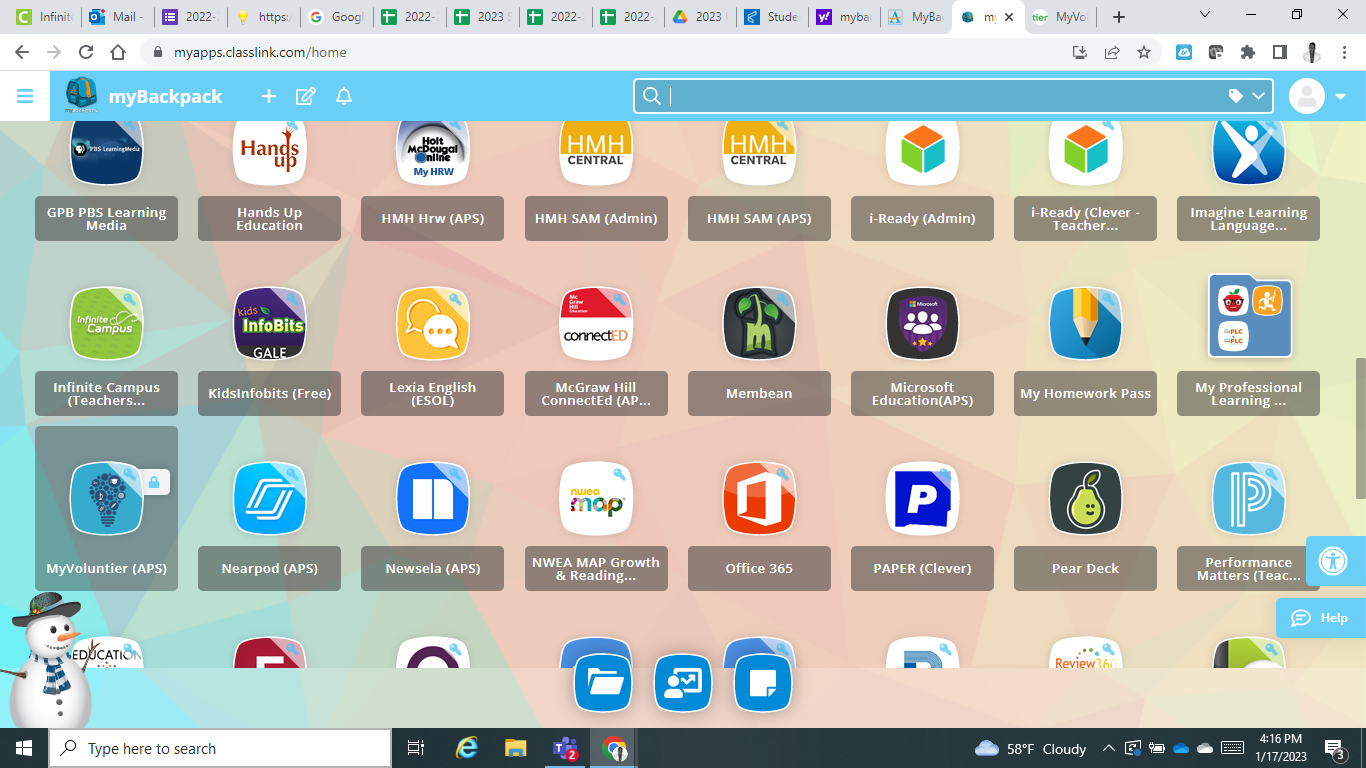The height and width of the screenshot is (768, 1366).
Task: Open HMH Hrw (APS) app icon
Action: 433,152
